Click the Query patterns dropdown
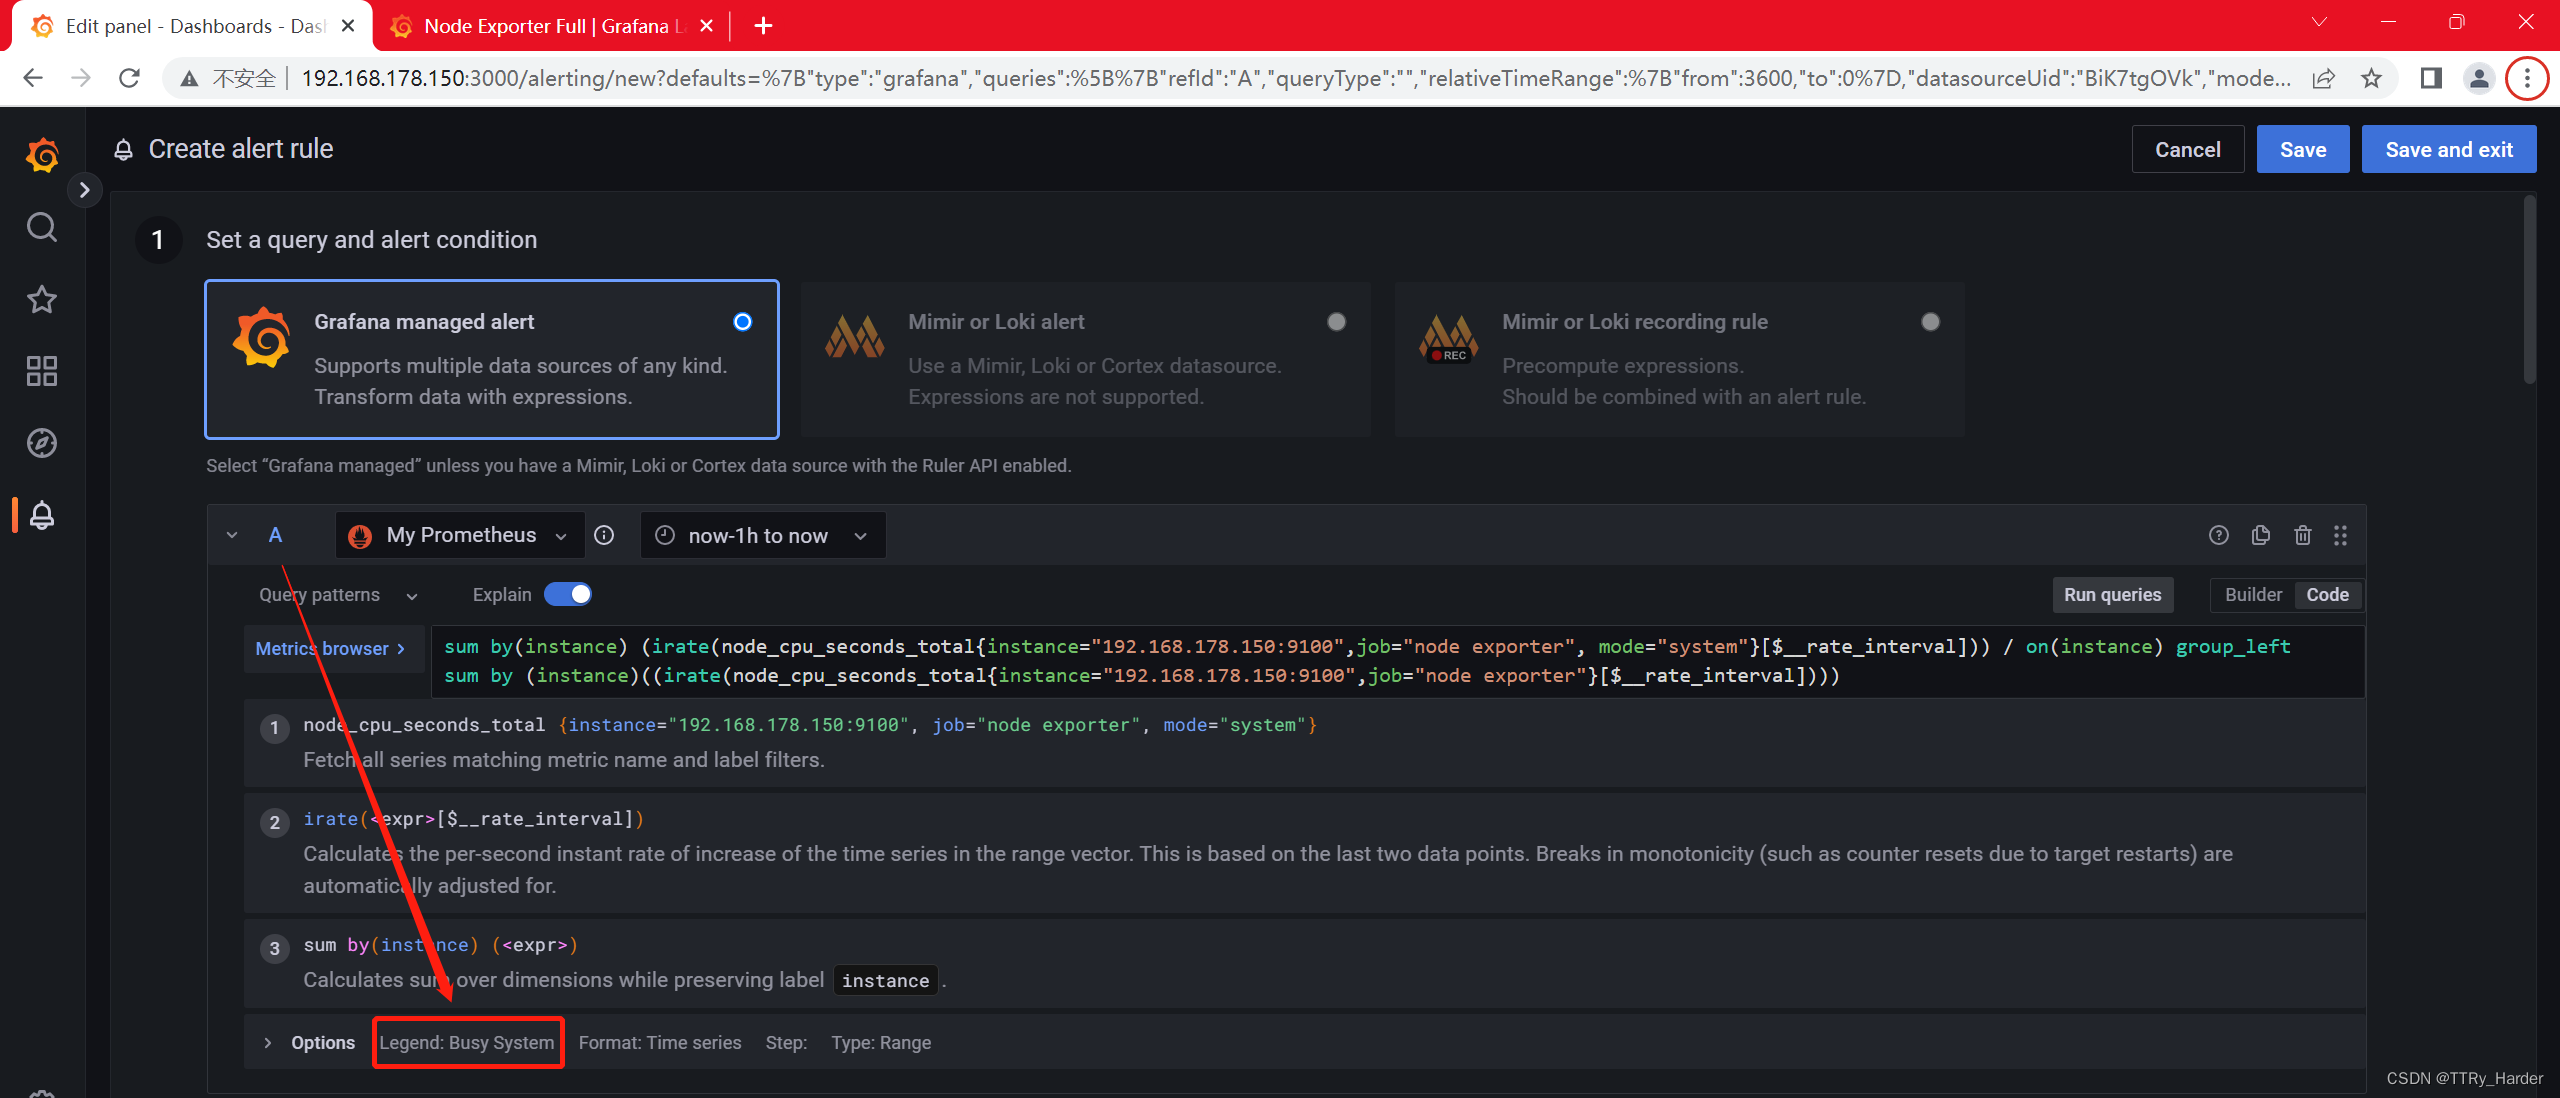Screen dimensions: 2560x1098 tap(335, 594)
